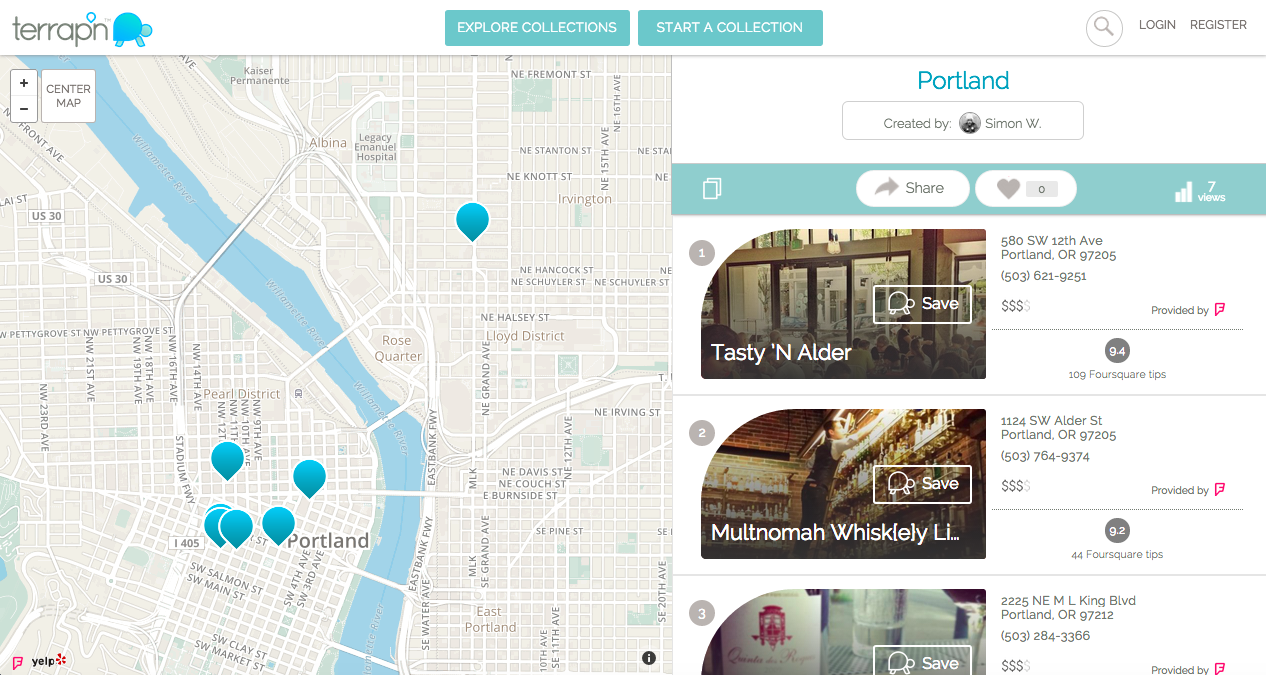This screenshot has height=675, width=1266.
Task: Select the map pin in Pearl District
Action: (x=227, y=459)
